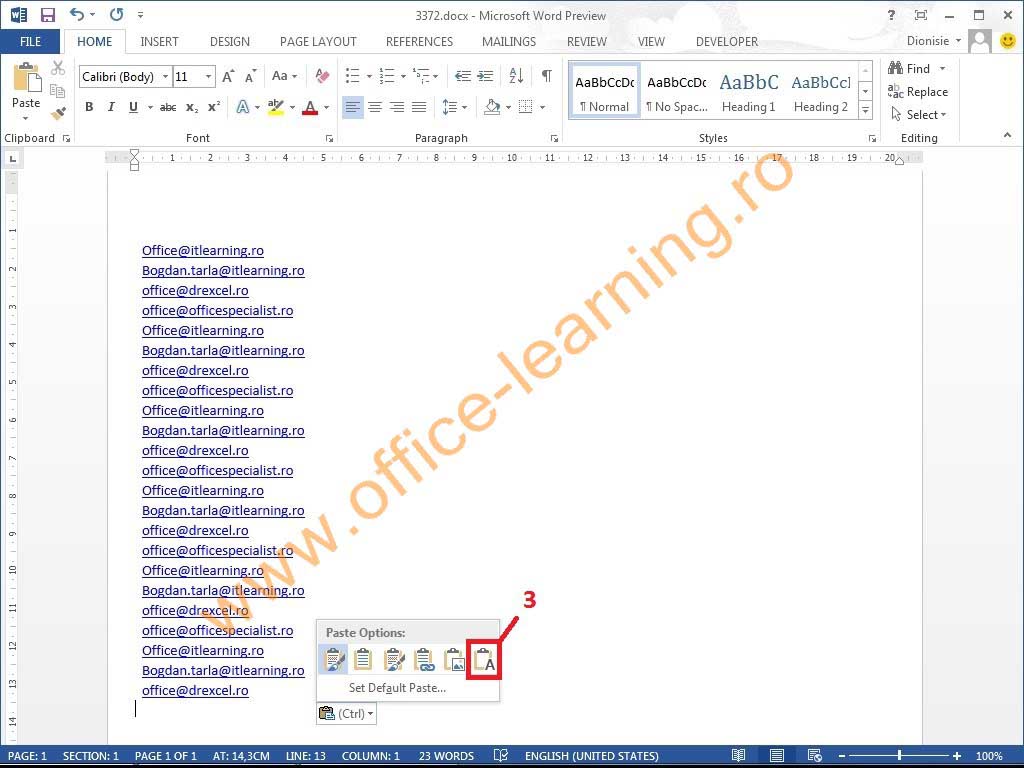This screenshot has width=1024, height=768.
Task: Undo the last action
Action: (77, 14)
